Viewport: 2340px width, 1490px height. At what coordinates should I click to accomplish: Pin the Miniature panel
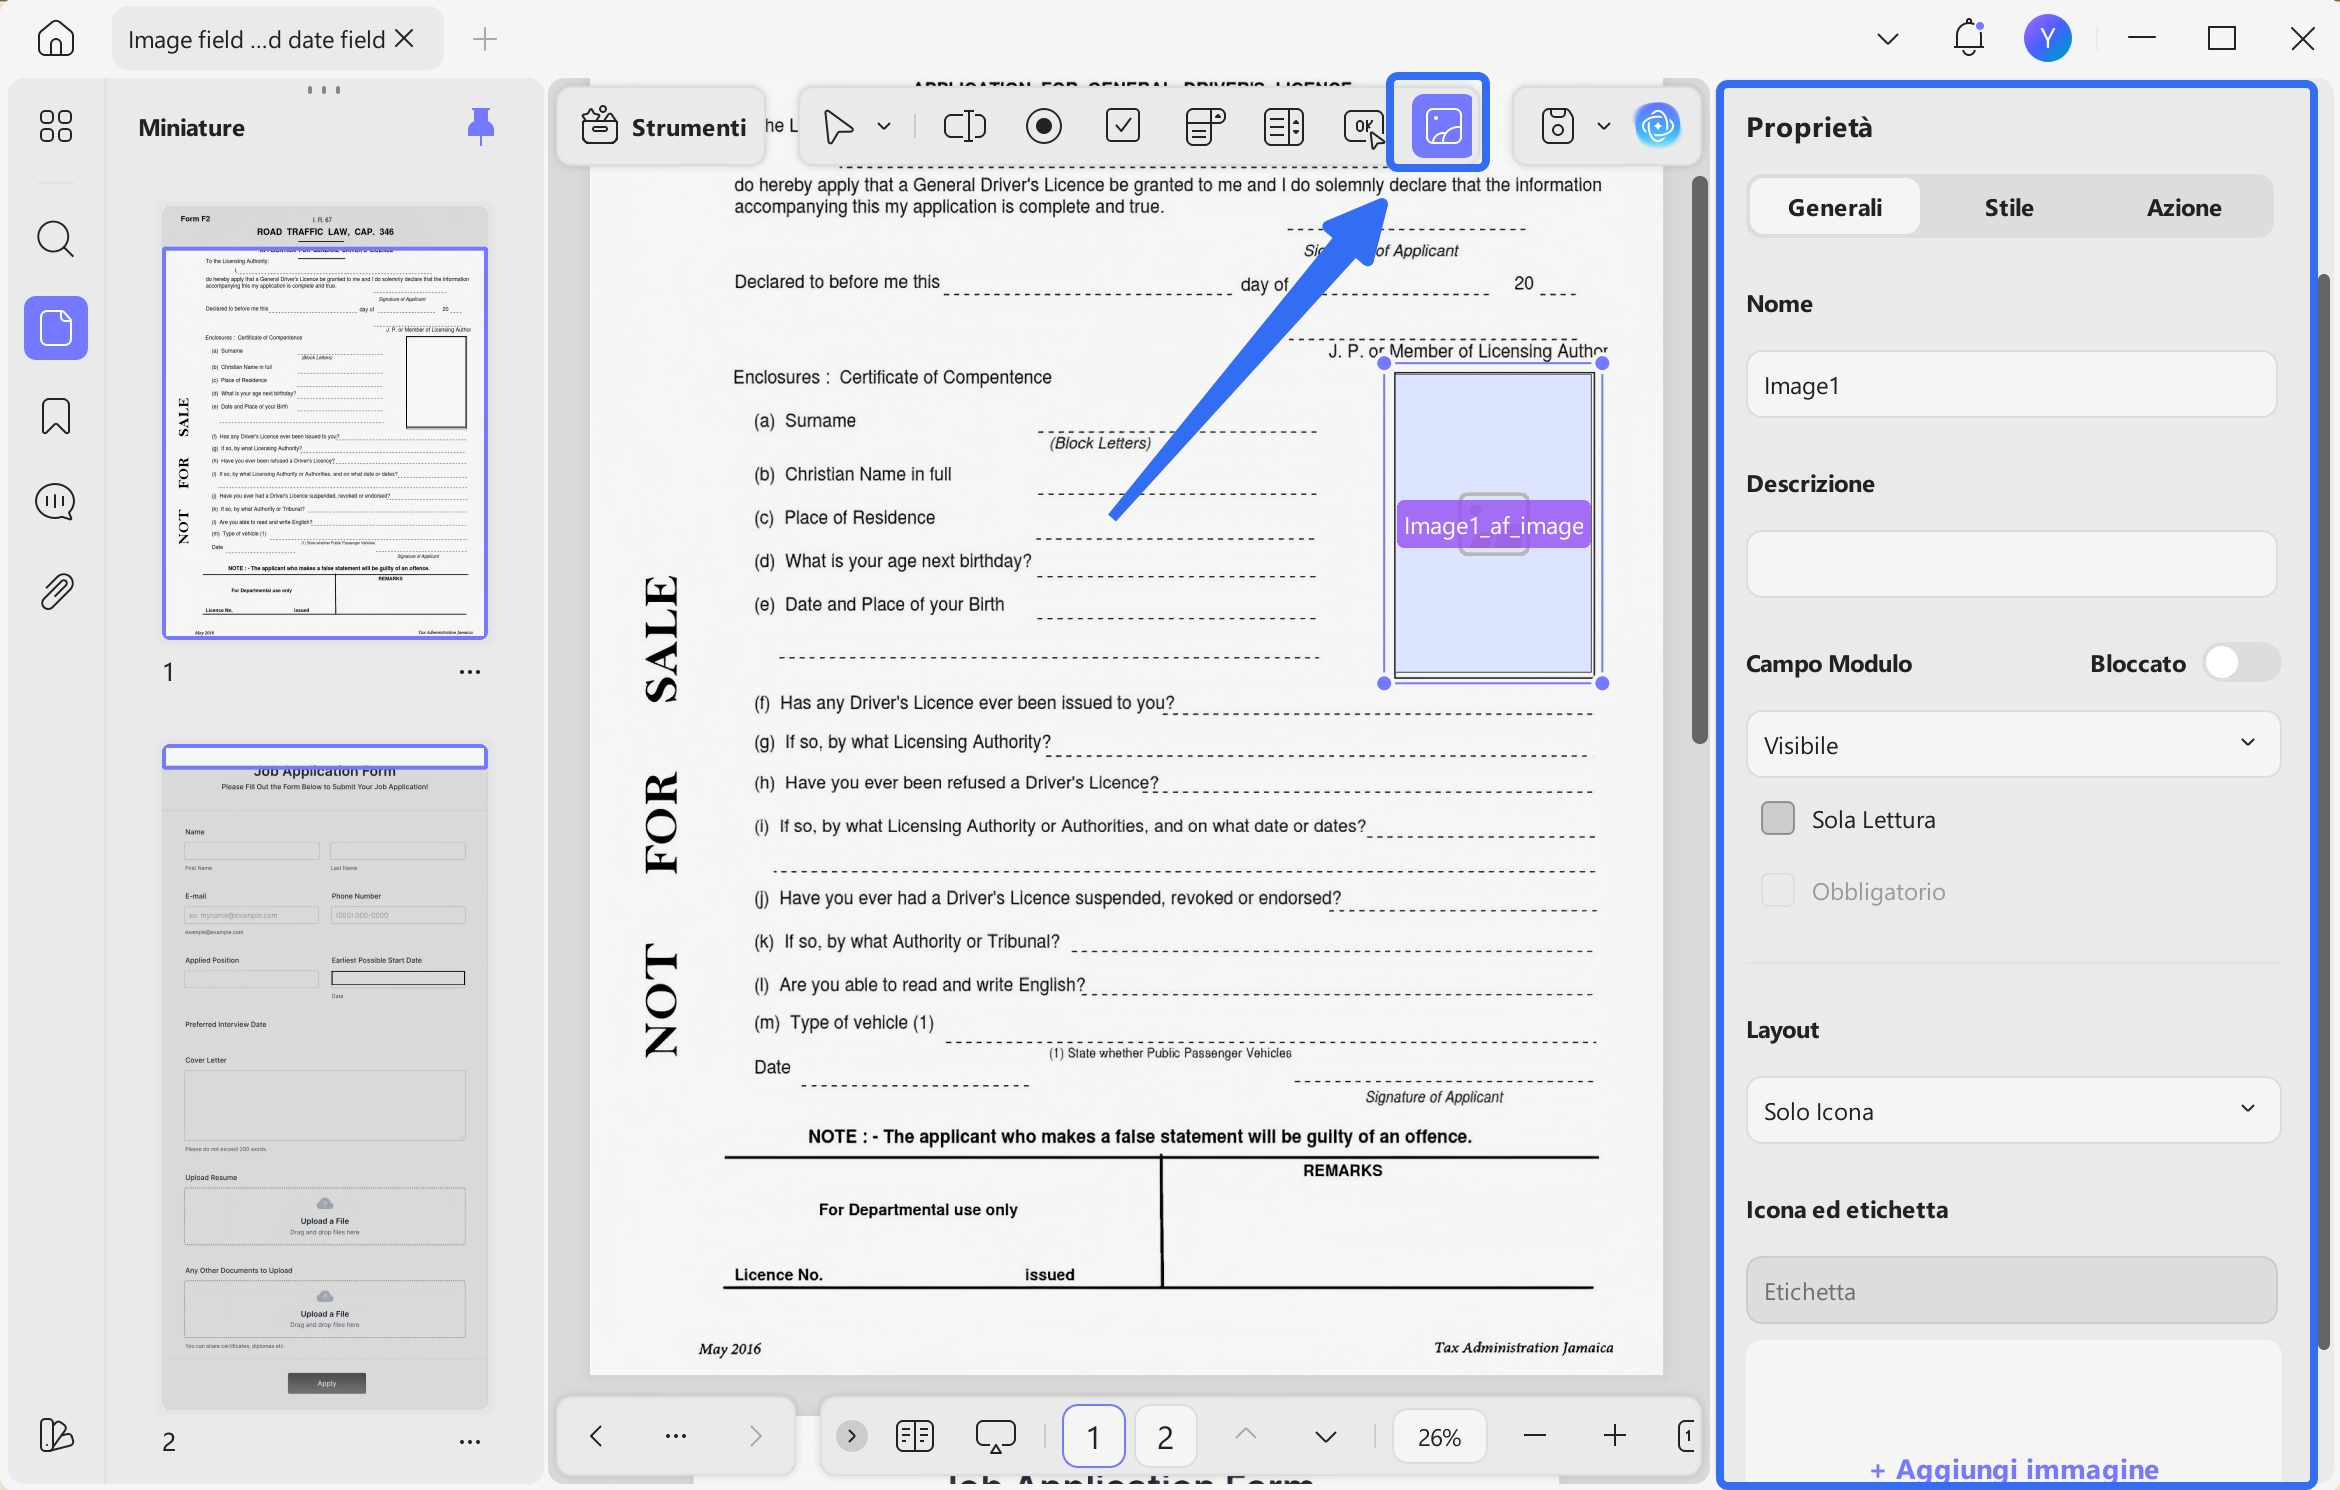(481, 126)
